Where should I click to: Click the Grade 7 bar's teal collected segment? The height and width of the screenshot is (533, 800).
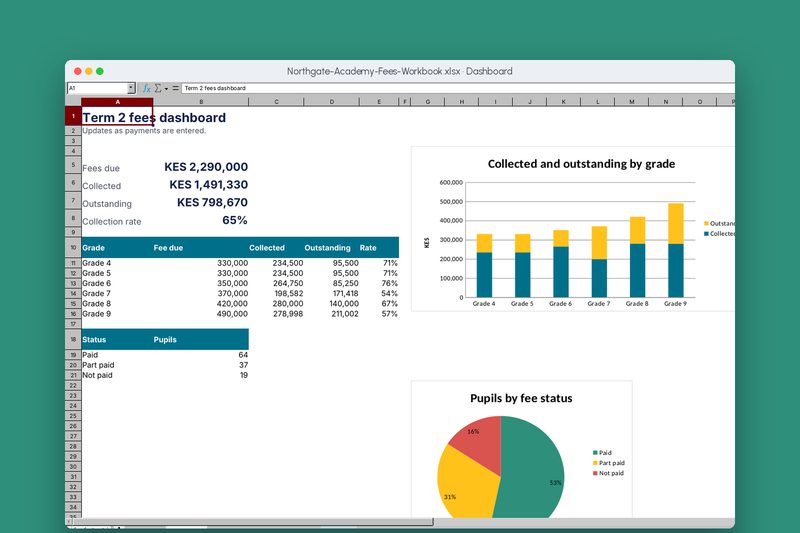coord(599,278)
